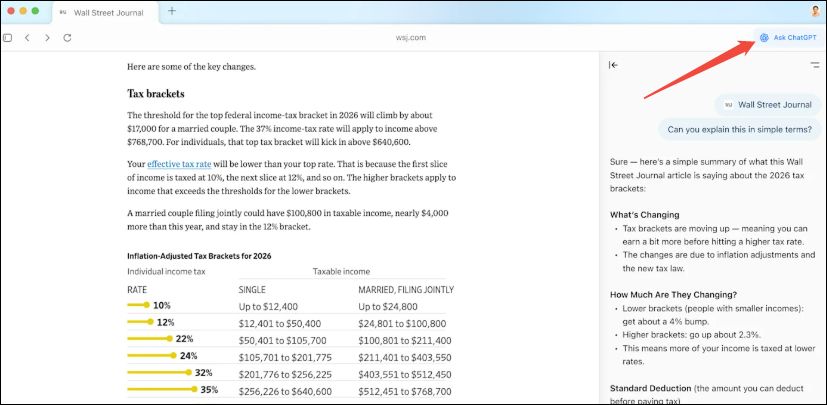Viewport: 827px width, 405px height.
Task: Open the effective tax rate link
Action: pos(178,163)
